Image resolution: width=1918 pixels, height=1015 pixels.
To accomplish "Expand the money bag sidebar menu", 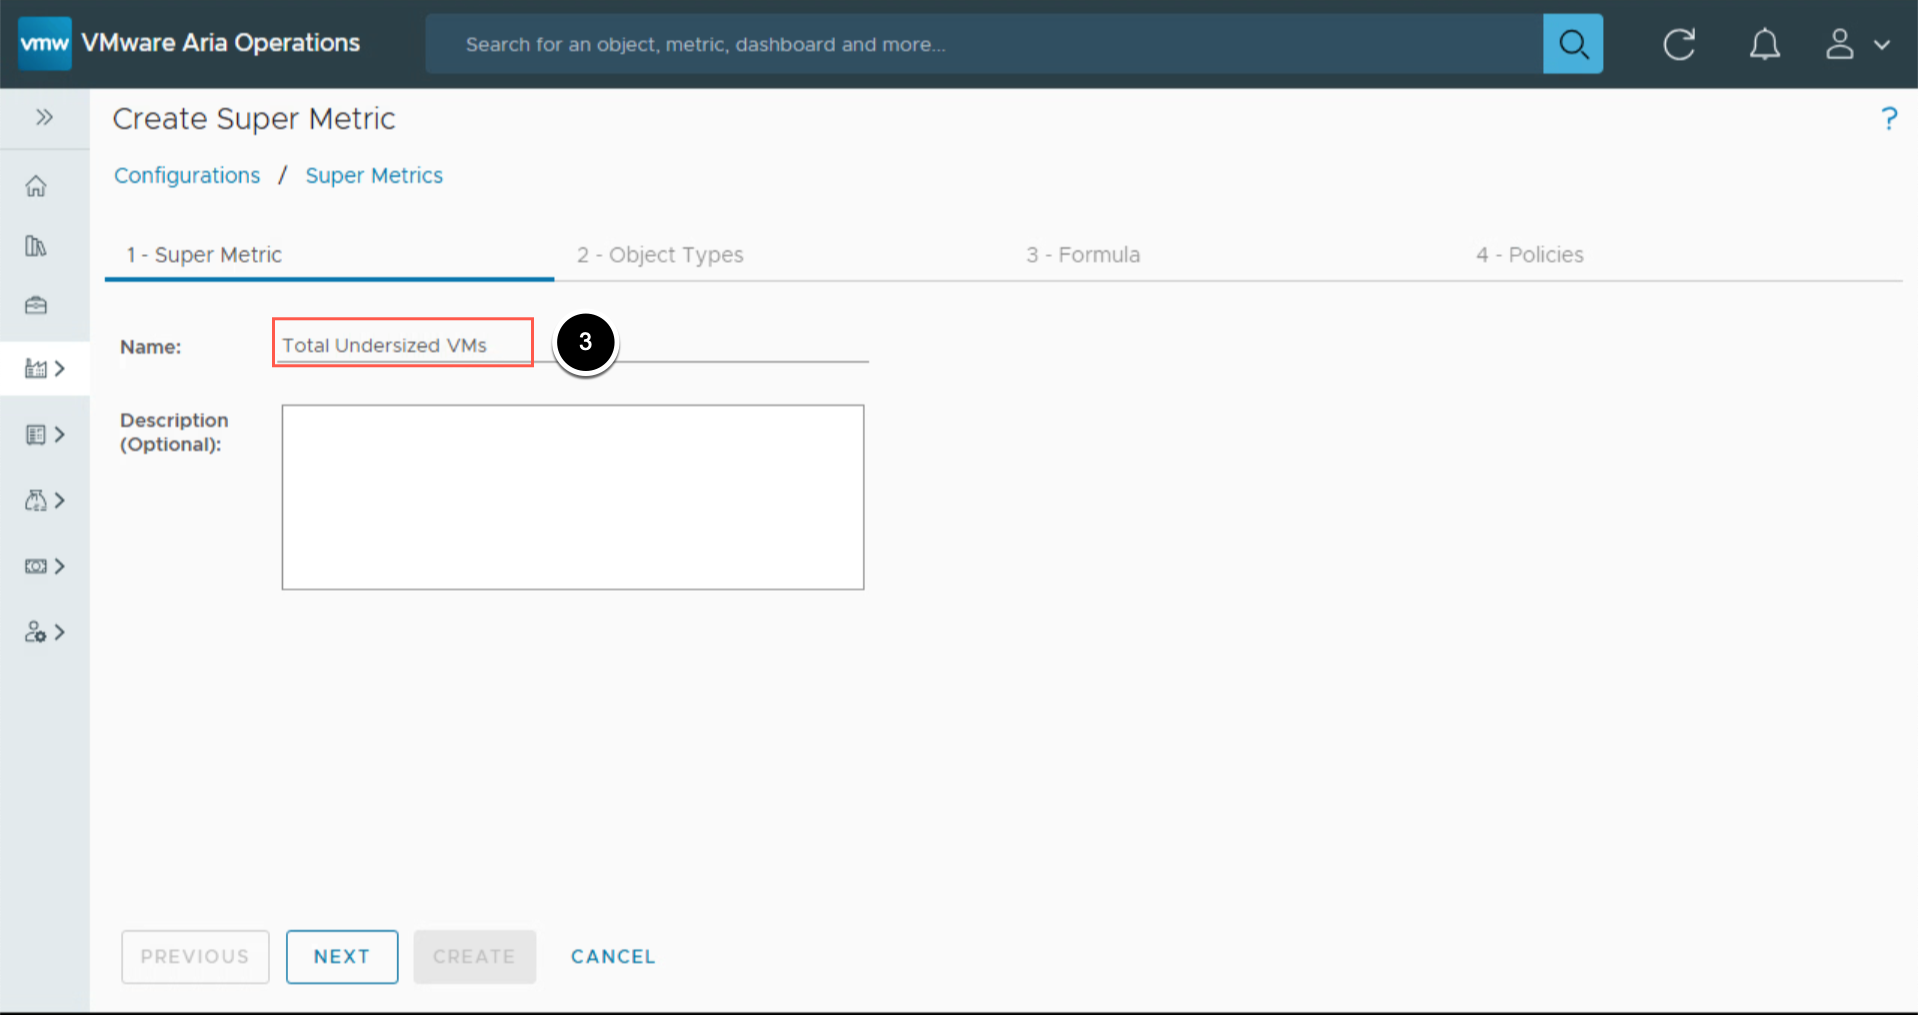I will coord(45,501).
